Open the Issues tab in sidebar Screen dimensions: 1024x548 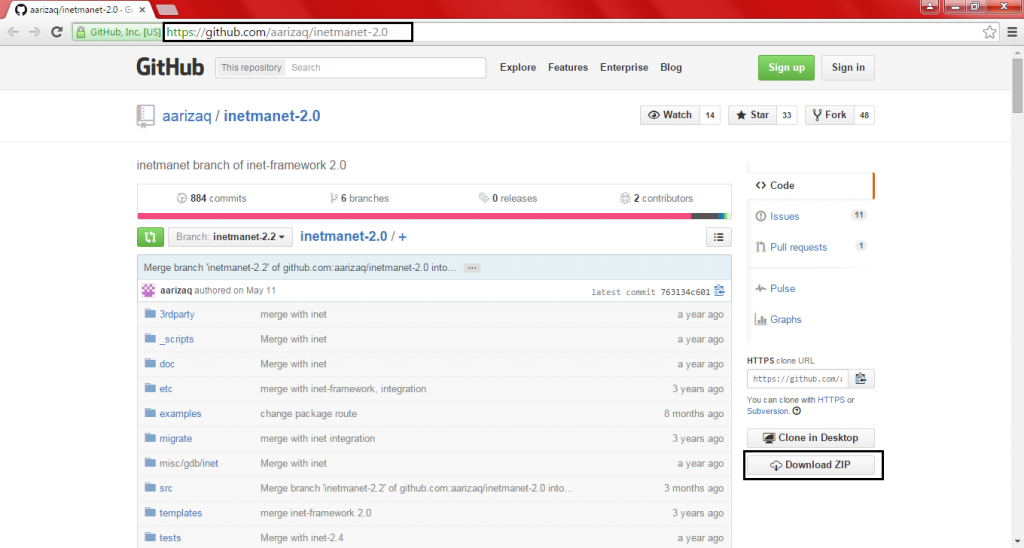coord(784,216)
